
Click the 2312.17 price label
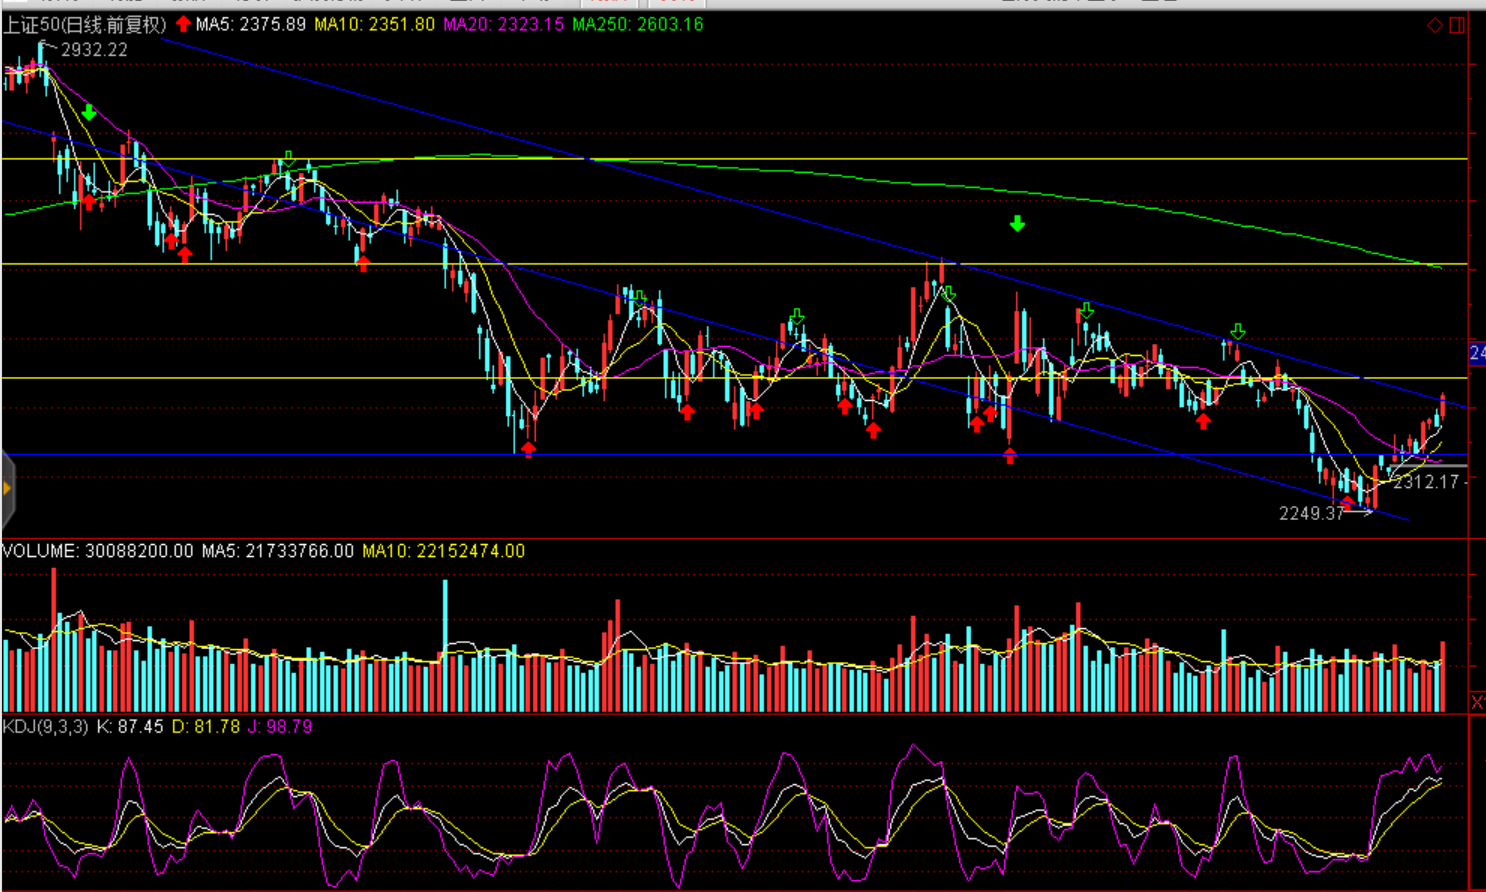[x=1426, y=482]
